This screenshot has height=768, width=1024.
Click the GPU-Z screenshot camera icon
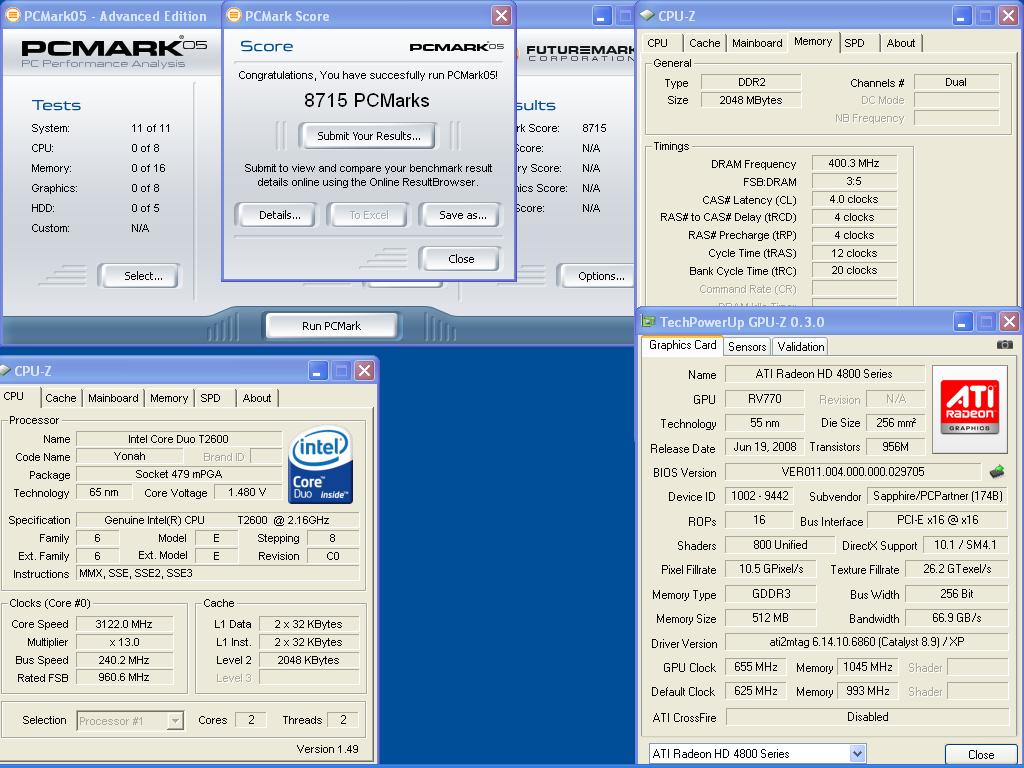coord(1004,345)
